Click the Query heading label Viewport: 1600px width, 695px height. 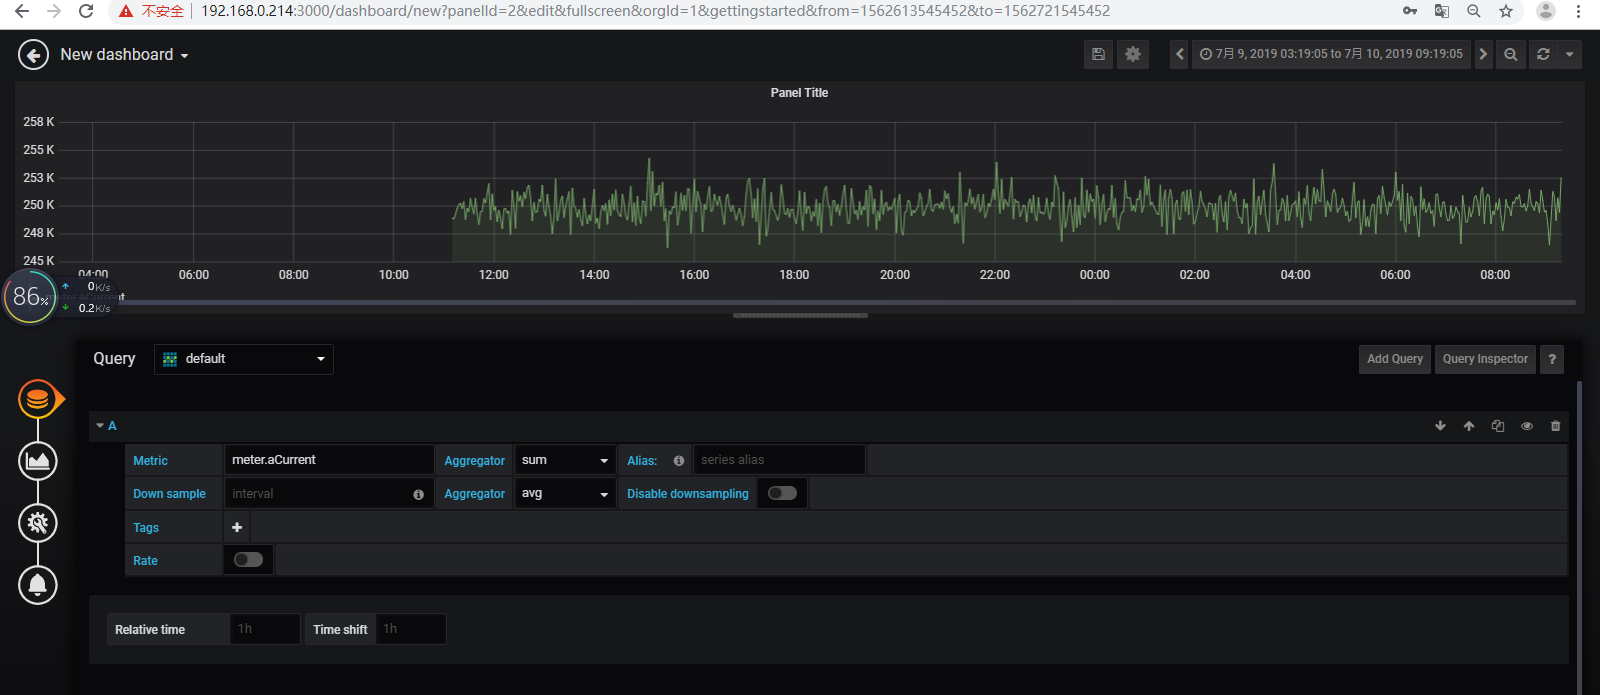pos(114,359)
